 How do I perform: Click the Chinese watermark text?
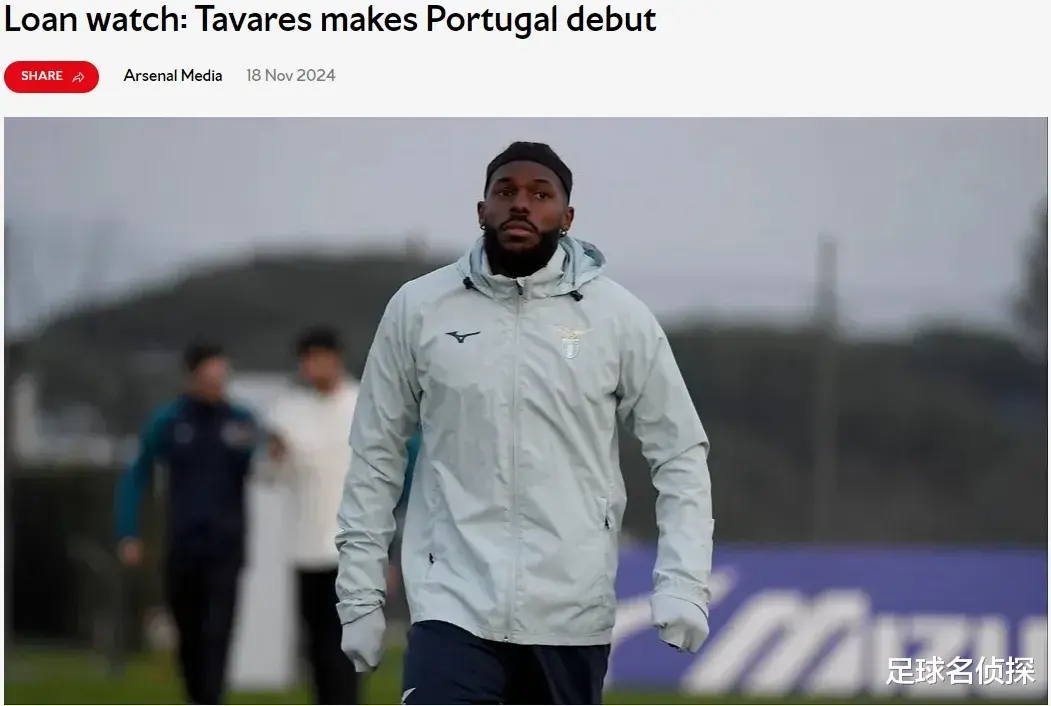tap(959, 670)
